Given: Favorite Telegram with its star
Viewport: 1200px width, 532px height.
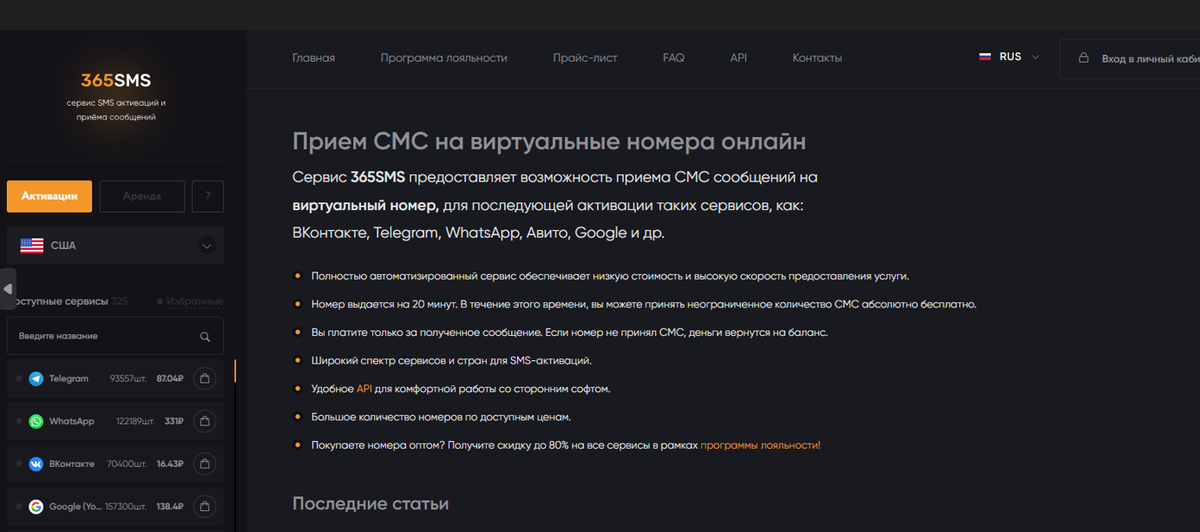Looking at the screenshot, I should 18,379.
